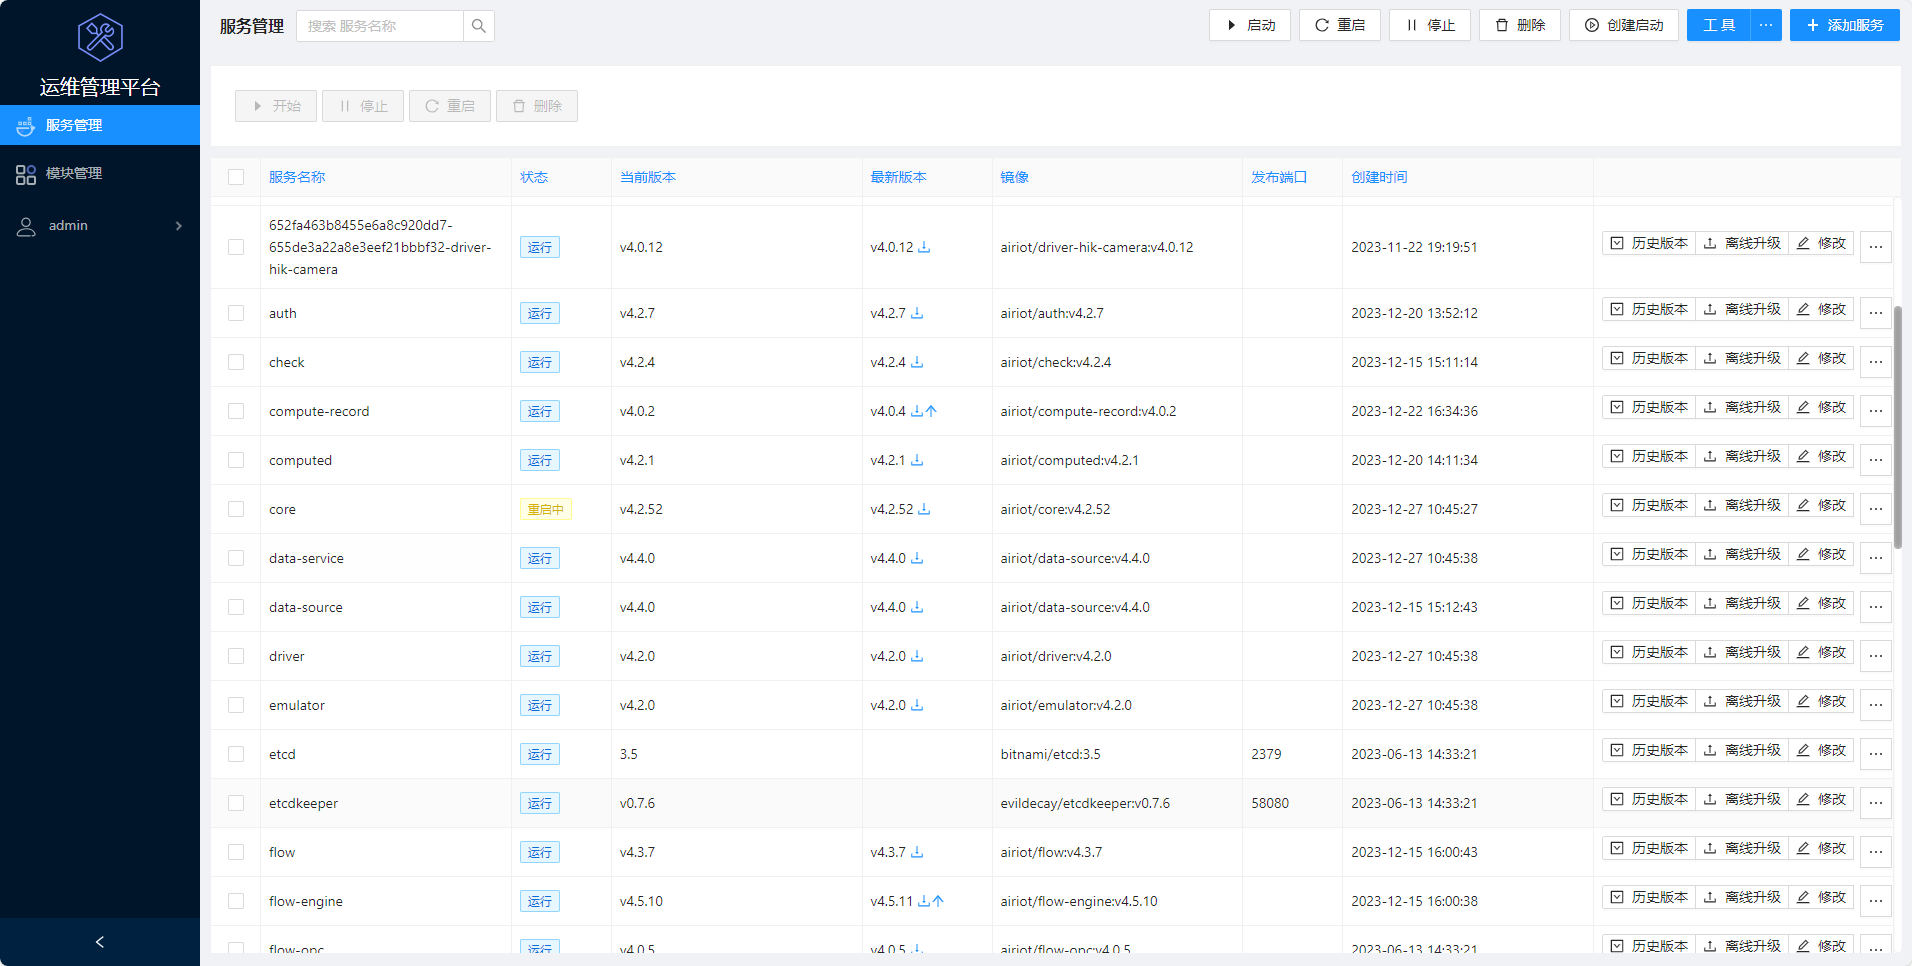Check the auth service checkbox
1912x966 pixels.
point(236,313)
